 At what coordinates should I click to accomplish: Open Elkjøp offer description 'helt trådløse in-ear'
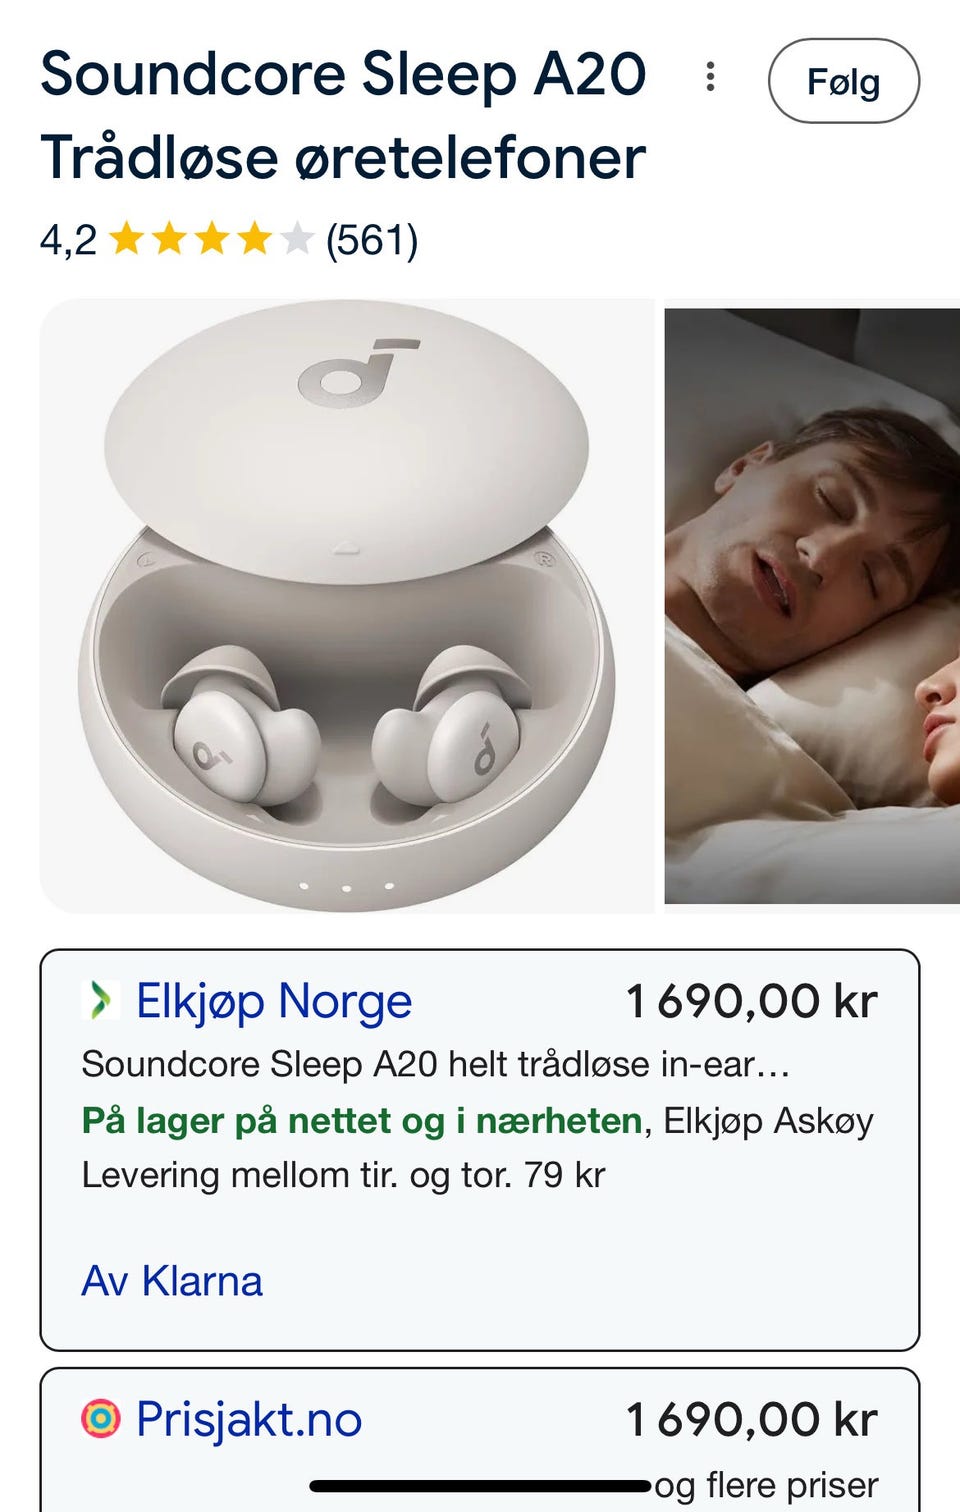[436, 1064]
